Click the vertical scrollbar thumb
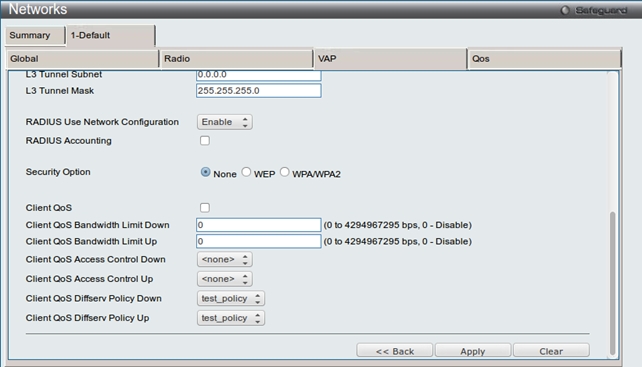This screenshot has height=367, width=642. tap(613, 283)
